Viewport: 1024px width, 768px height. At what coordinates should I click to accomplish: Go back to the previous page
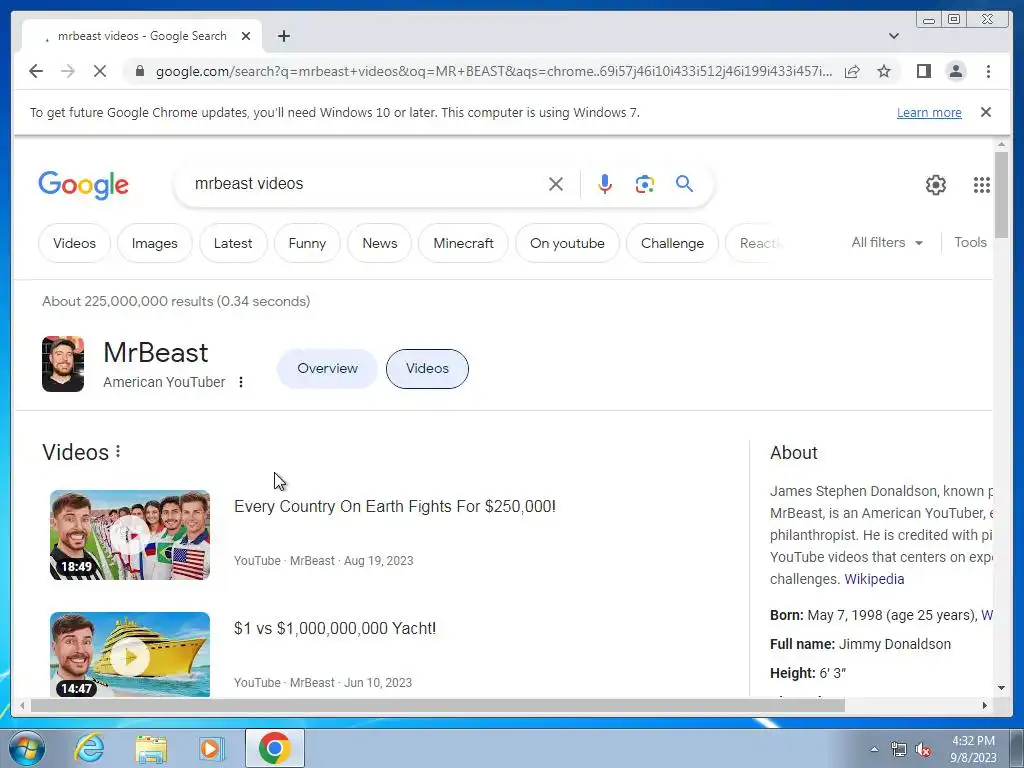(x=36, y=71)
